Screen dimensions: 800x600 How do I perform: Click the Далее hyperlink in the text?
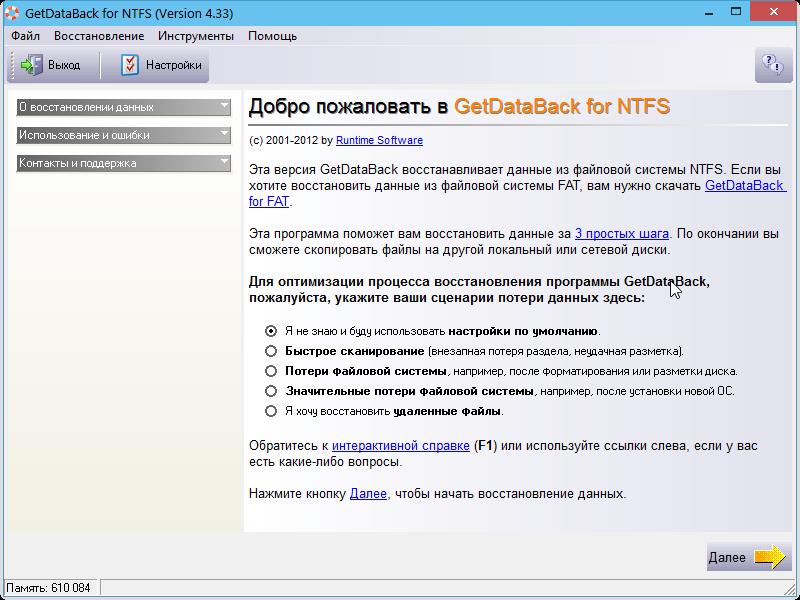(368, 494)
